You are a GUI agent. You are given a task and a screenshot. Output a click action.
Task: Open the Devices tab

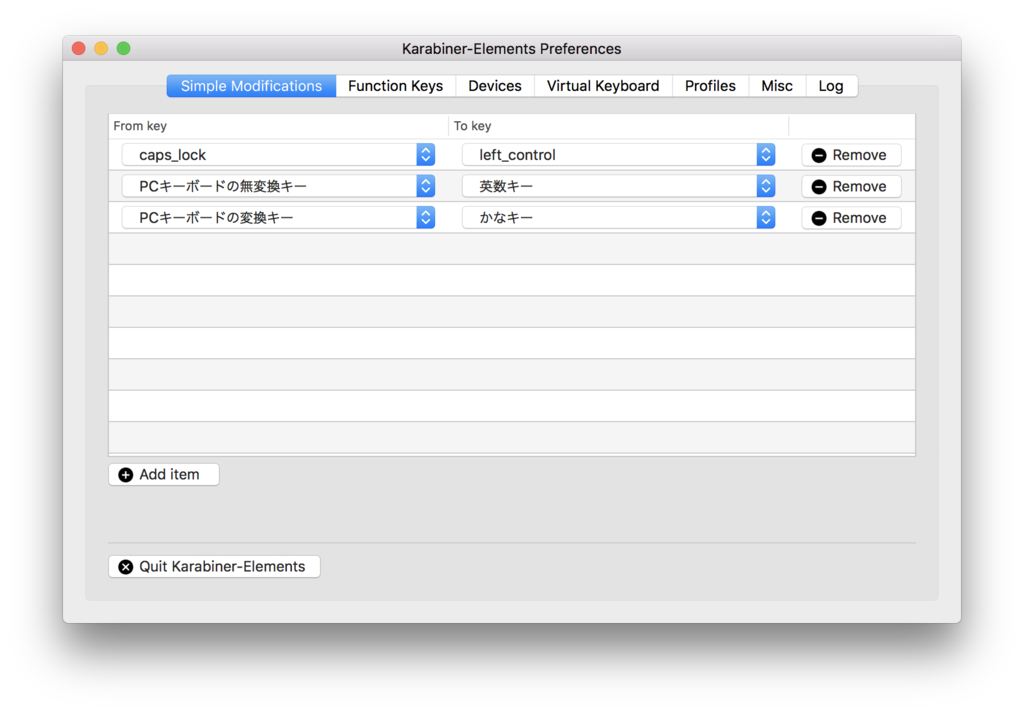tap(494, 86)
